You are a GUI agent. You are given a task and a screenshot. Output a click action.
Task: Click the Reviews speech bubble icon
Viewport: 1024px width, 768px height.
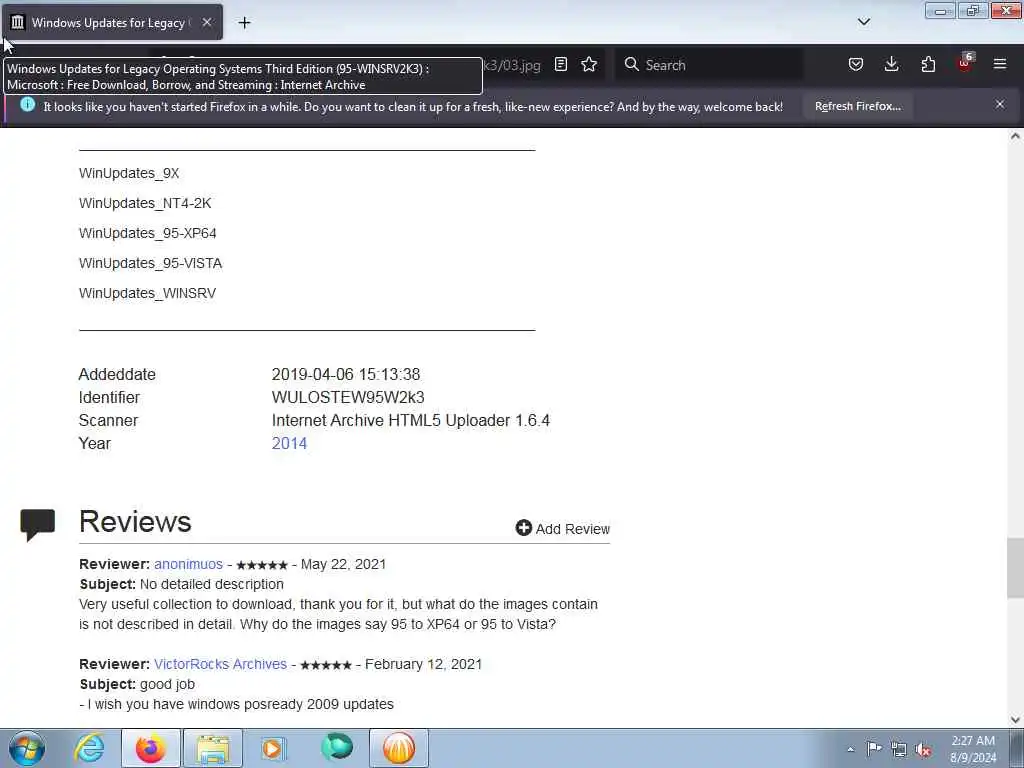37,524
